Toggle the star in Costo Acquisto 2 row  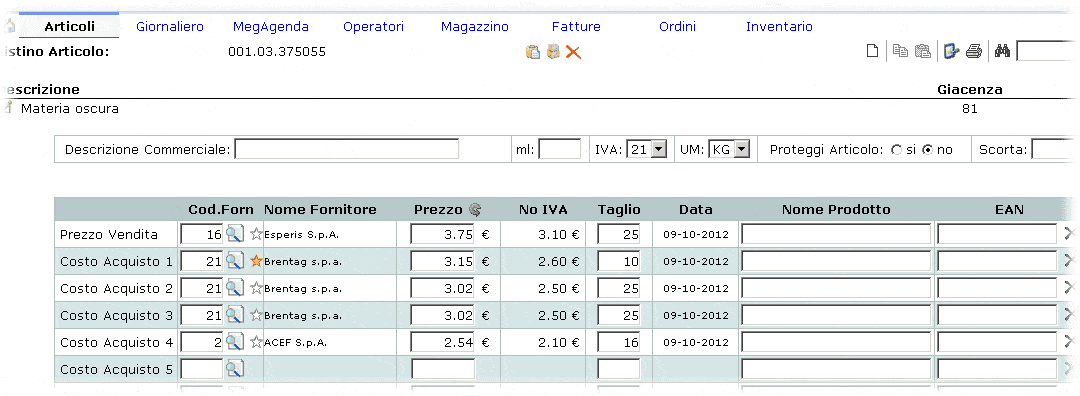tap(256, 288)
